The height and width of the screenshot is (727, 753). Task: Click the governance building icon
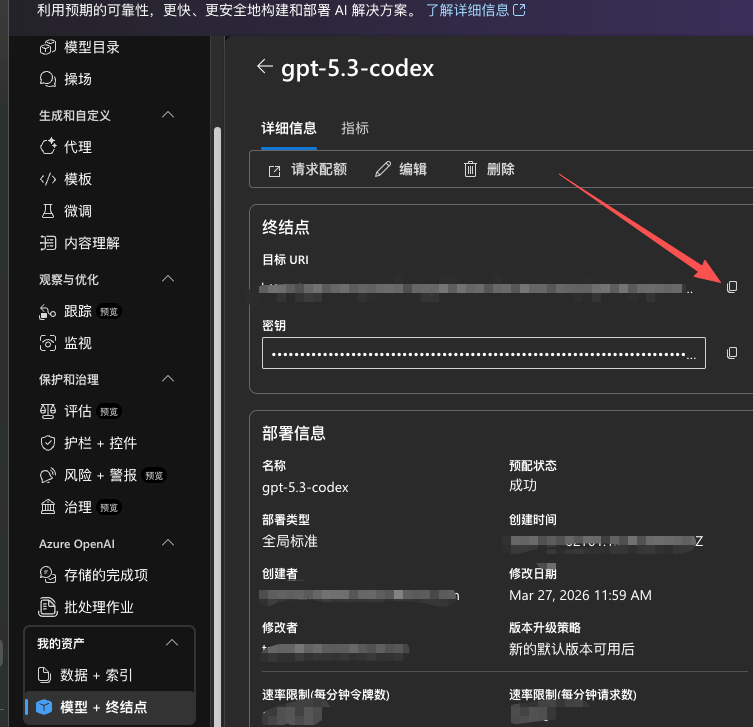tap(48, 507)
